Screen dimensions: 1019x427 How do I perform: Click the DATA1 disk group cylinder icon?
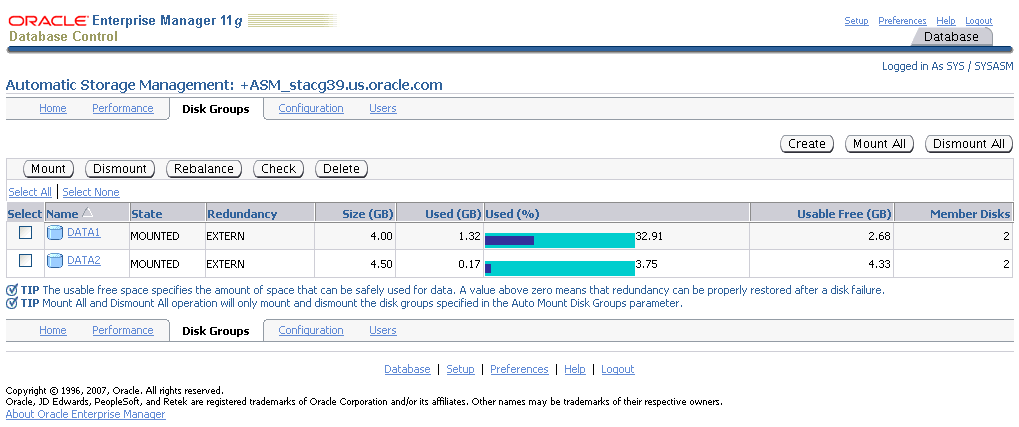pos(55,232)
